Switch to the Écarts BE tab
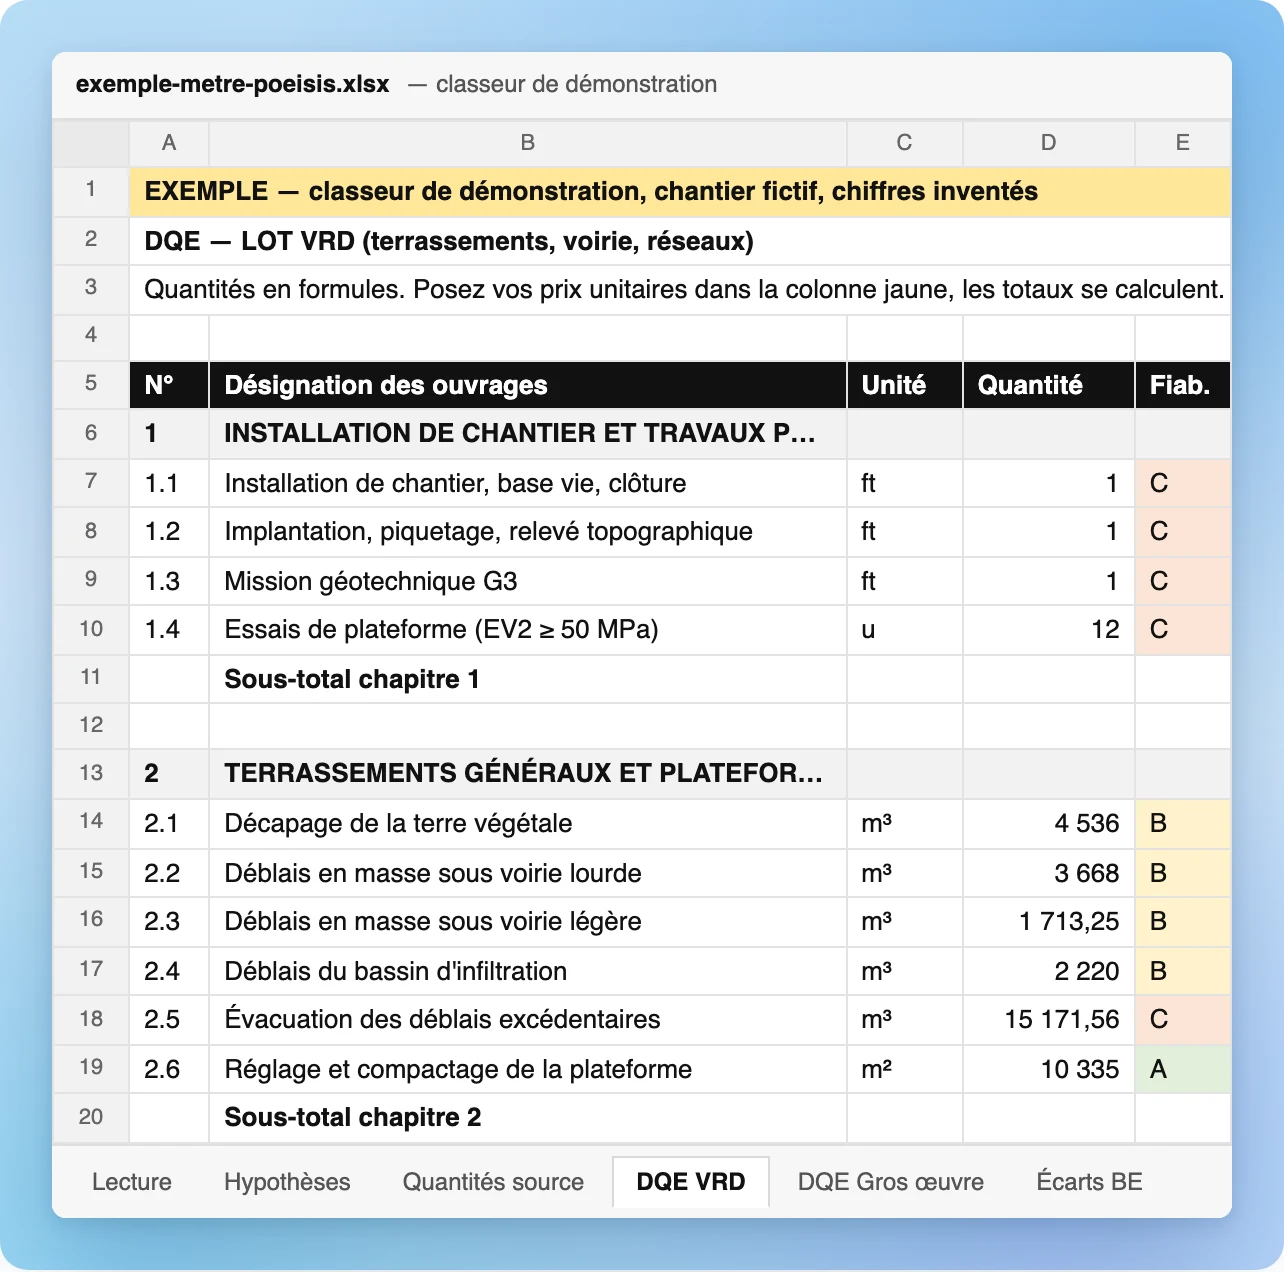Image resolution: width=1284 pixels, height=1272 pixels. click(1089, 1182)
